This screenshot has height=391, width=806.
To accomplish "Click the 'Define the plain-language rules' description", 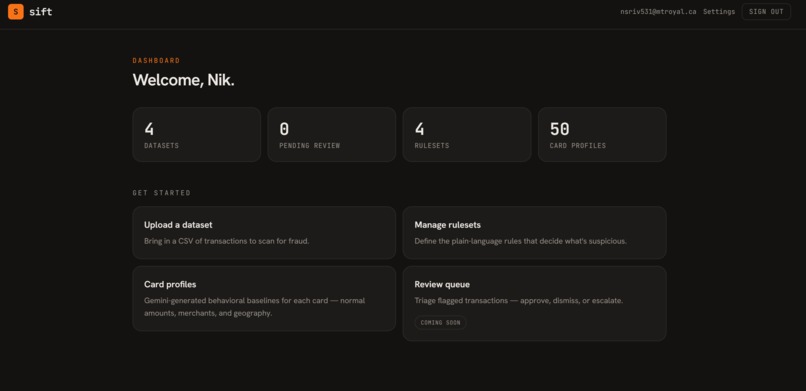I will pos(521,241).
